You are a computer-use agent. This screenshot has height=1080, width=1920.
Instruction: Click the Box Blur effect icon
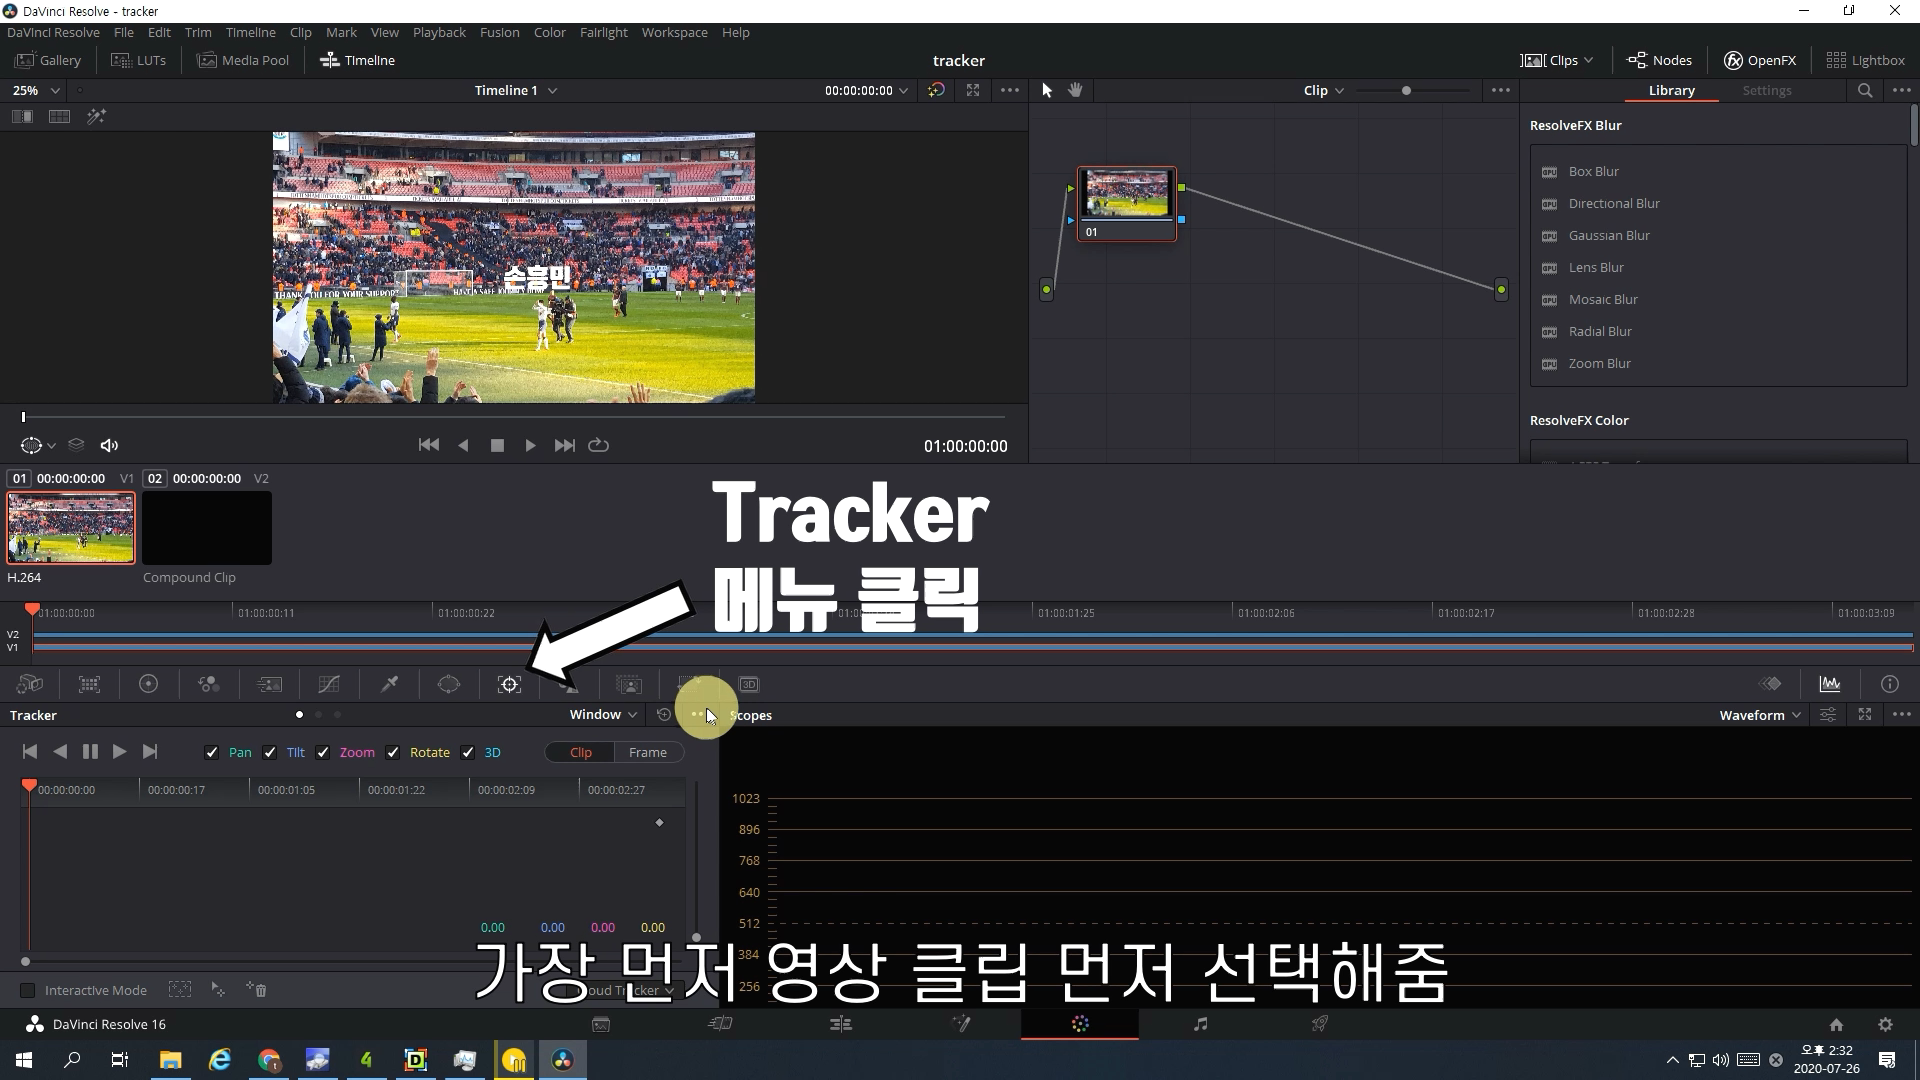(1550, 172)
